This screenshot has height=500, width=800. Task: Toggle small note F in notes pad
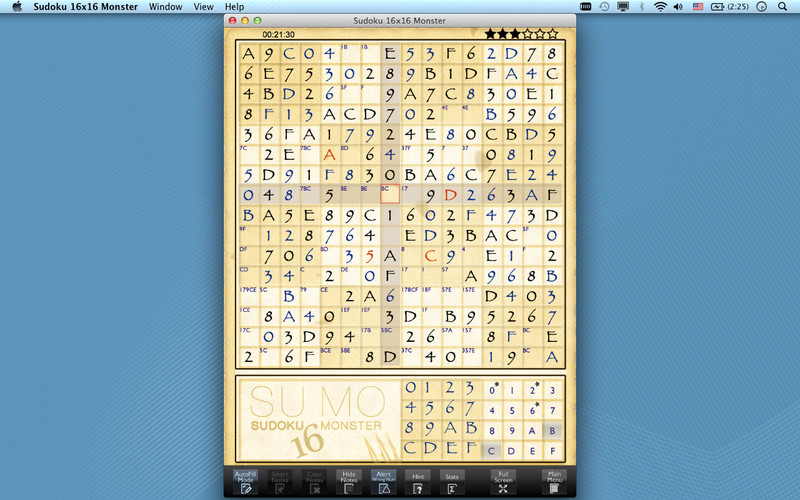(552, 451)
